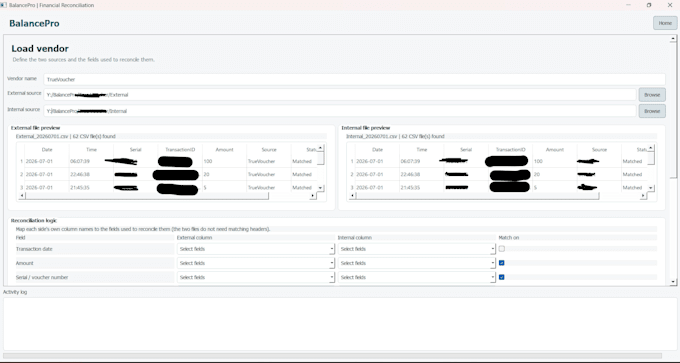Viewport: 680px width, 363px height.
Task: Click Source column header in External preview
Action: [269, 150]
